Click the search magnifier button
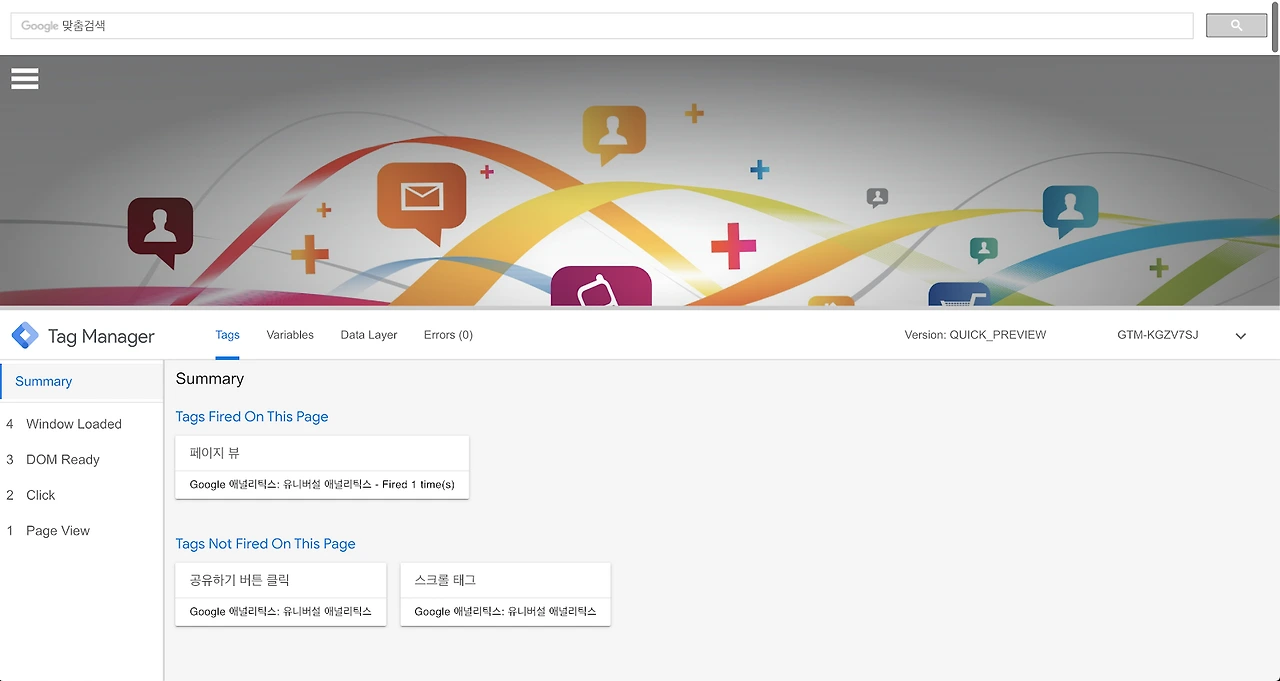The image size is (1280, 681). [x=1236, y=26]
